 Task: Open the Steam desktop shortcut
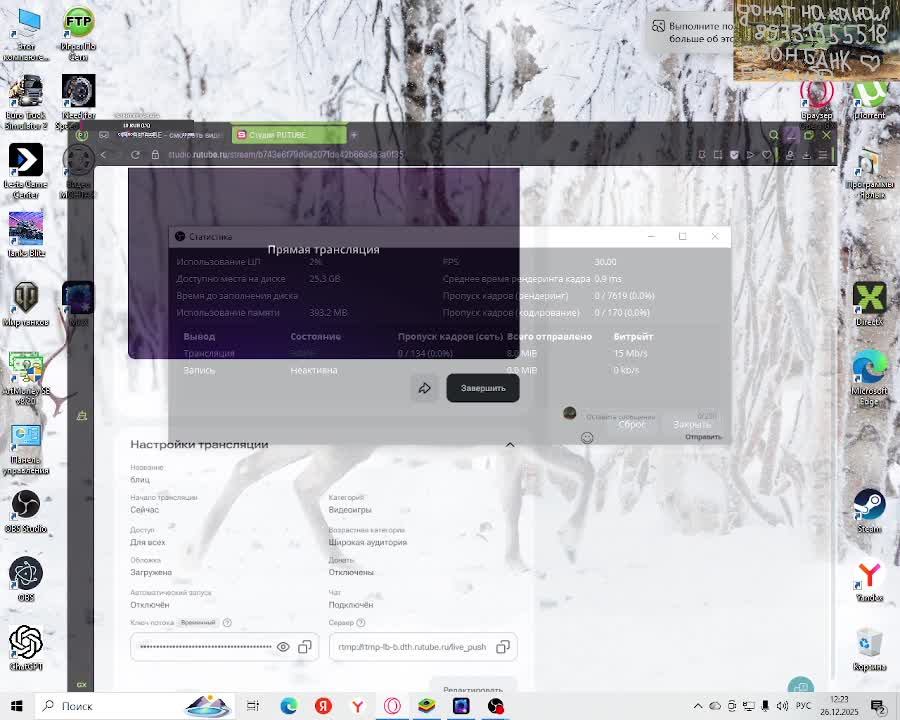click(x=869, y=508)
